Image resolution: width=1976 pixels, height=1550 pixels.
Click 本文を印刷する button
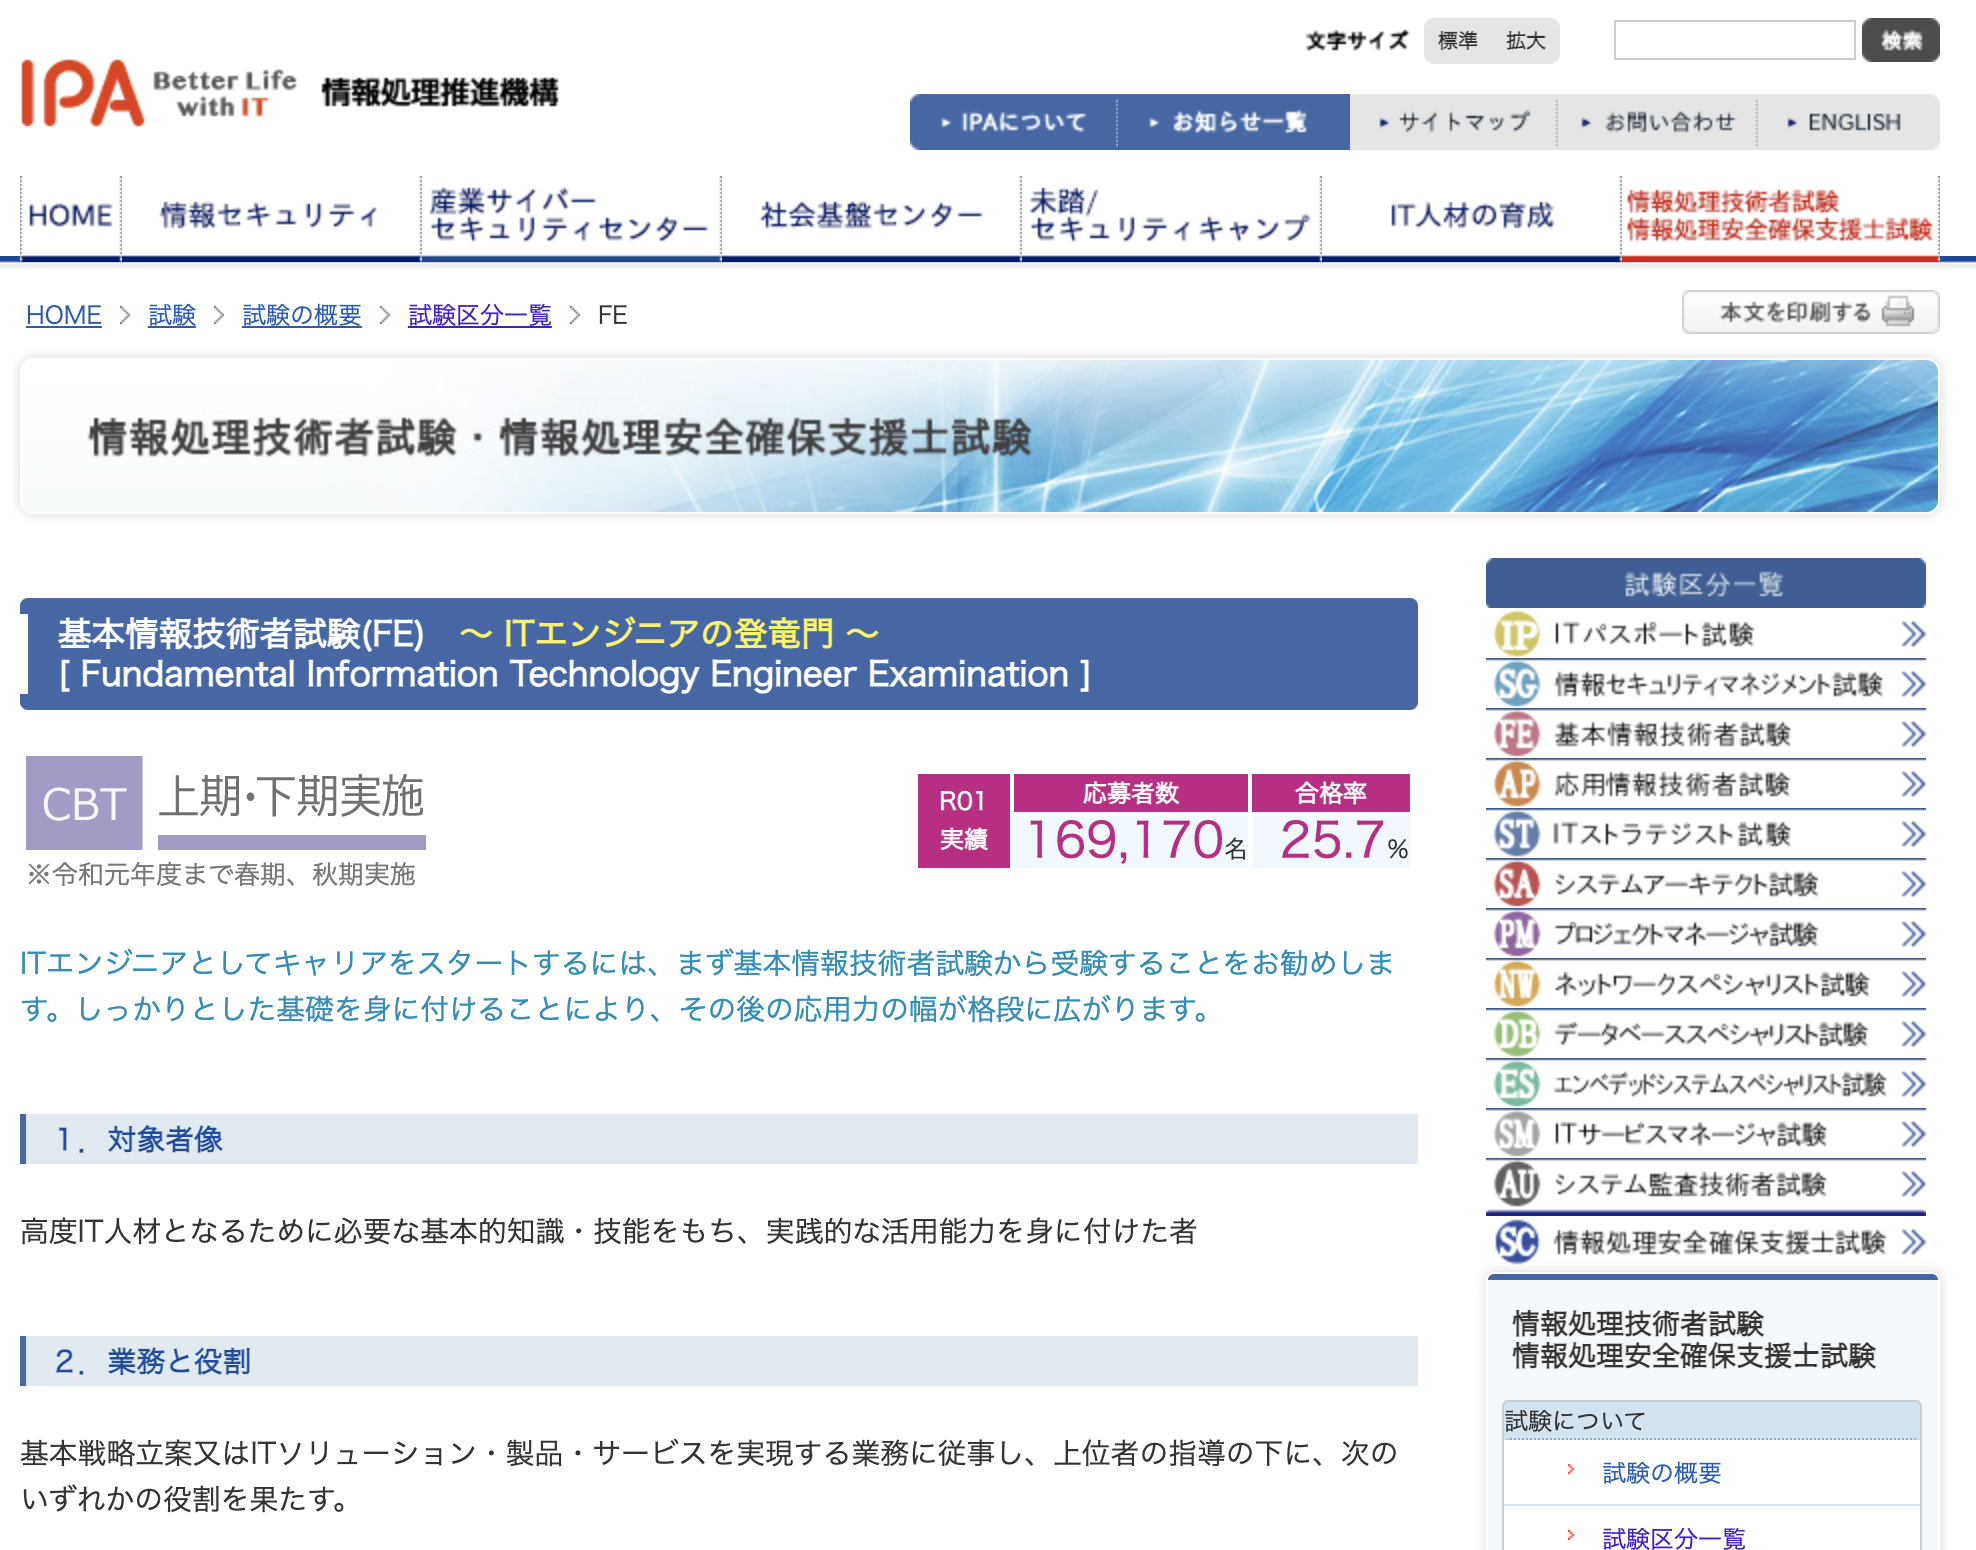(1810, 312)
